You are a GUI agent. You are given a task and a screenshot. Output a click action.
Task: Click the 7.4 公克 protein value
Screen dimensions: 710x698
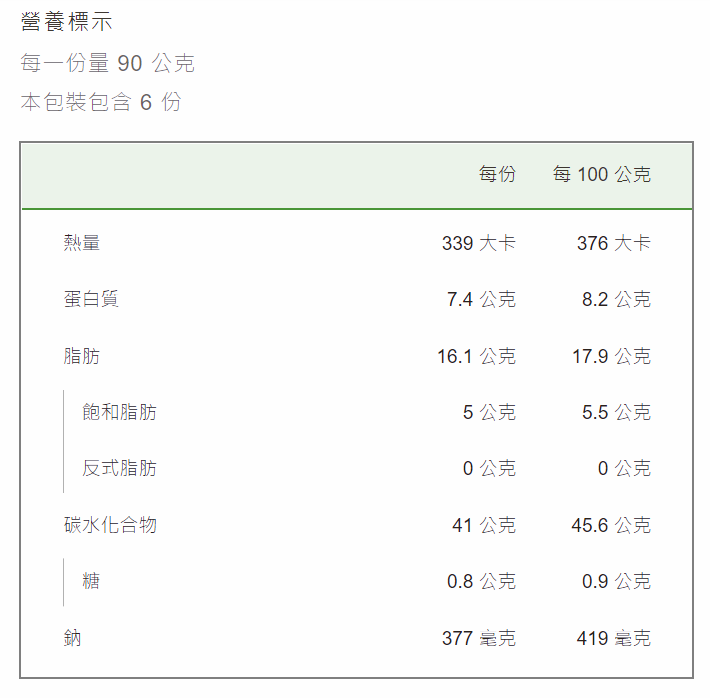[x=481, y=299]
